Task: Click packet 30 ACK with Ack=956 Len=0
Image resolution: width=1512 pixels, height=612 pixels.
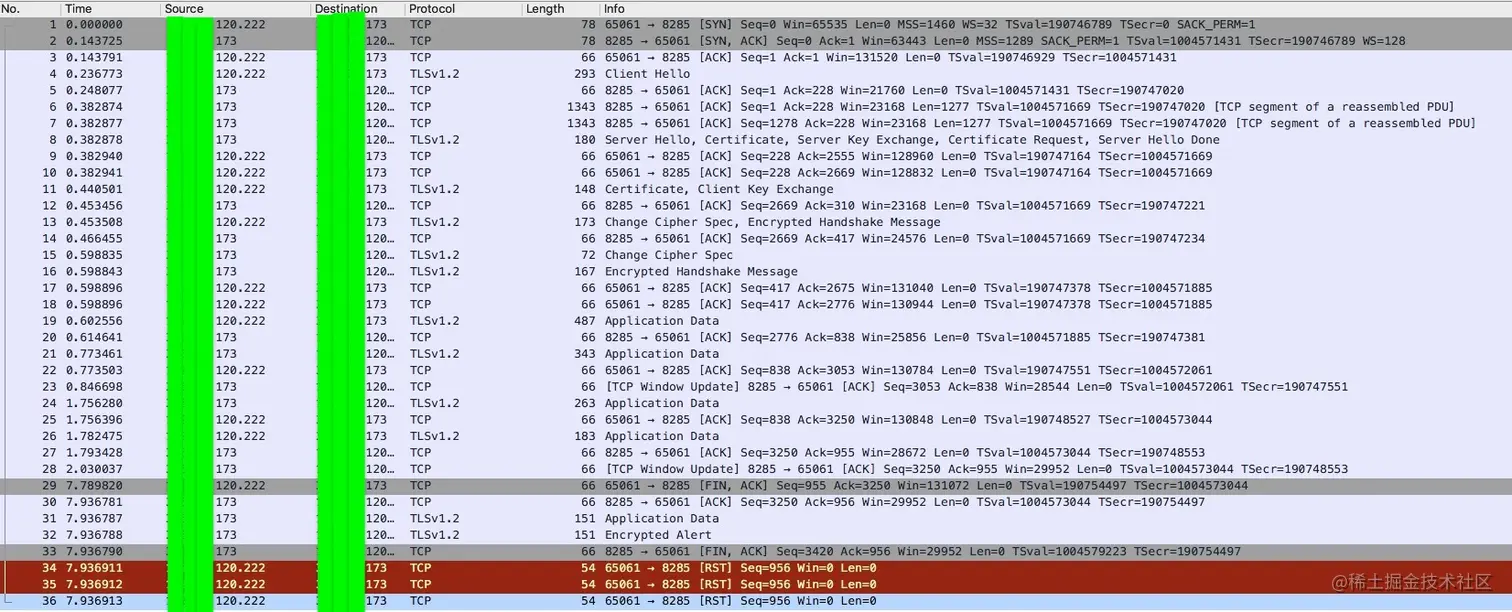Action: click(x=756, y=501)
